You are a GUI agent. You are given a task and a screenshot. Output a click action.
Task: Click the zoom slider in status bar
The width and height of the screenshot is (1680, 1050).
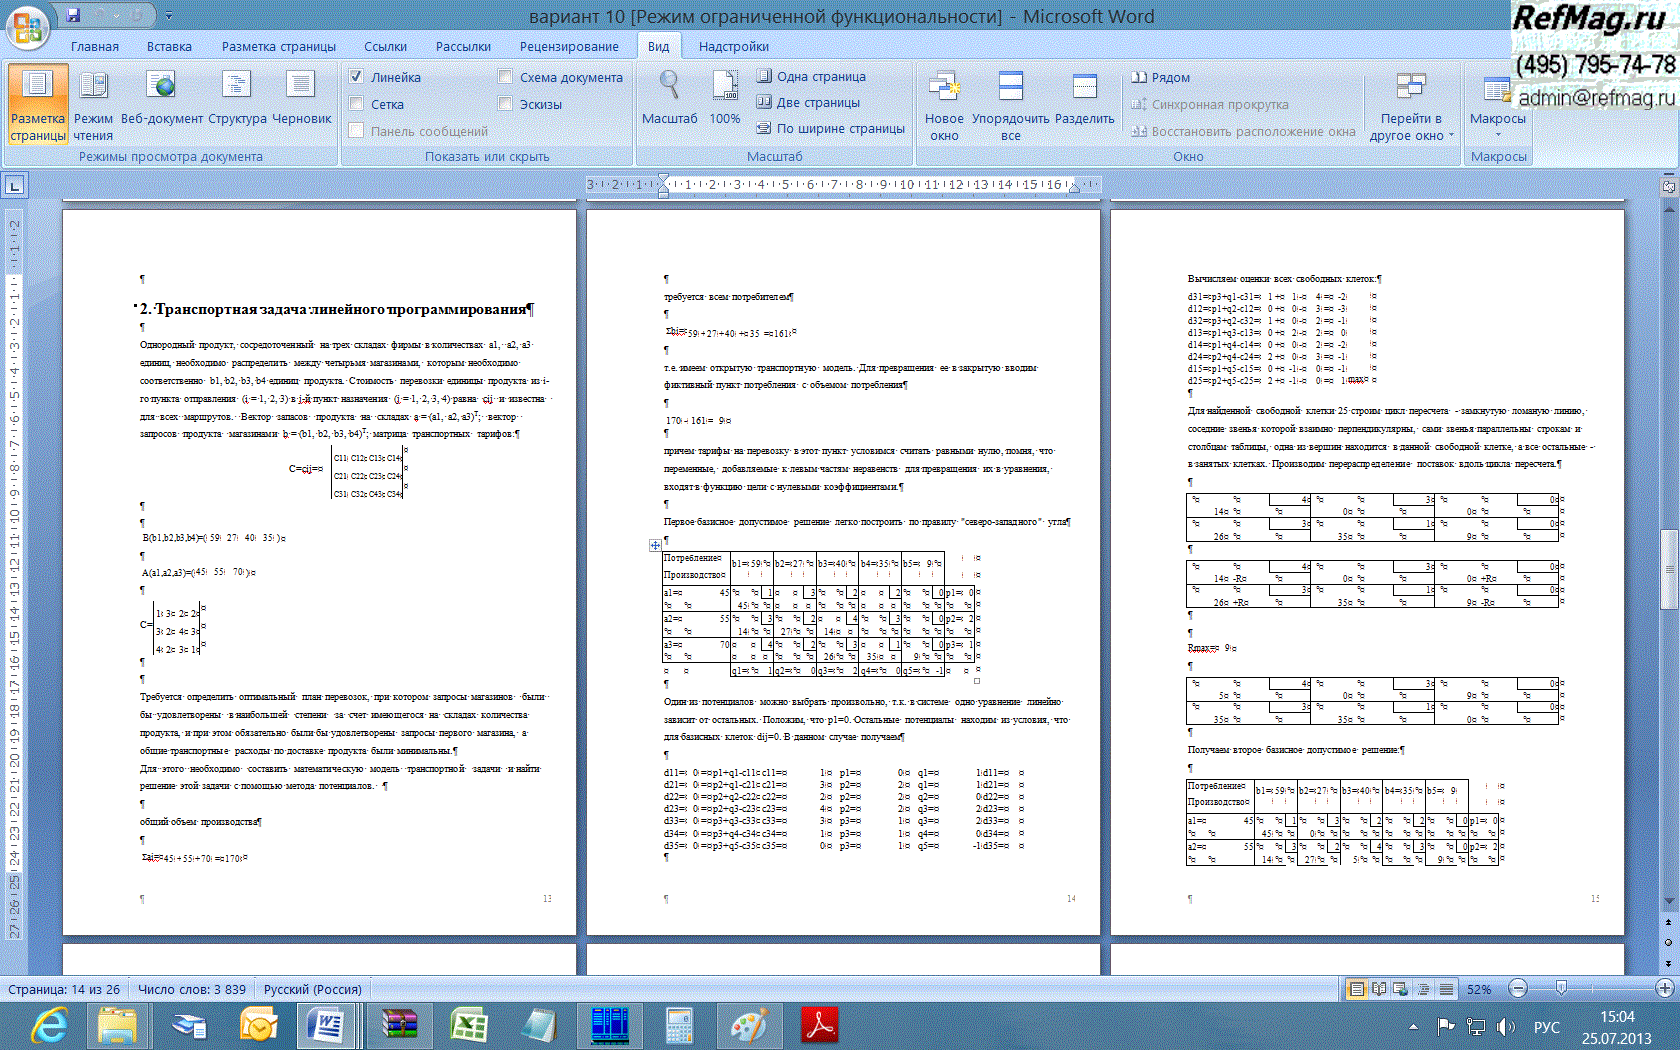pyautogui.click(x=1561, y=989)
